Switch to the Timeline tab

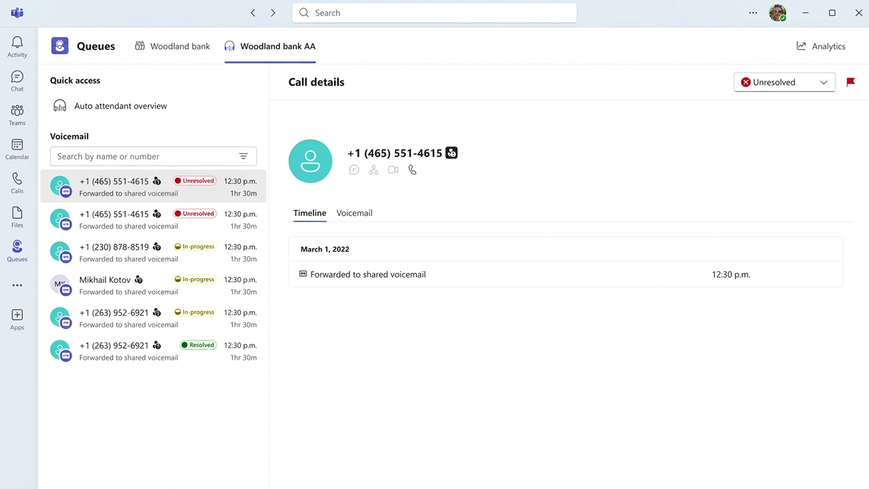click(310, 213)
